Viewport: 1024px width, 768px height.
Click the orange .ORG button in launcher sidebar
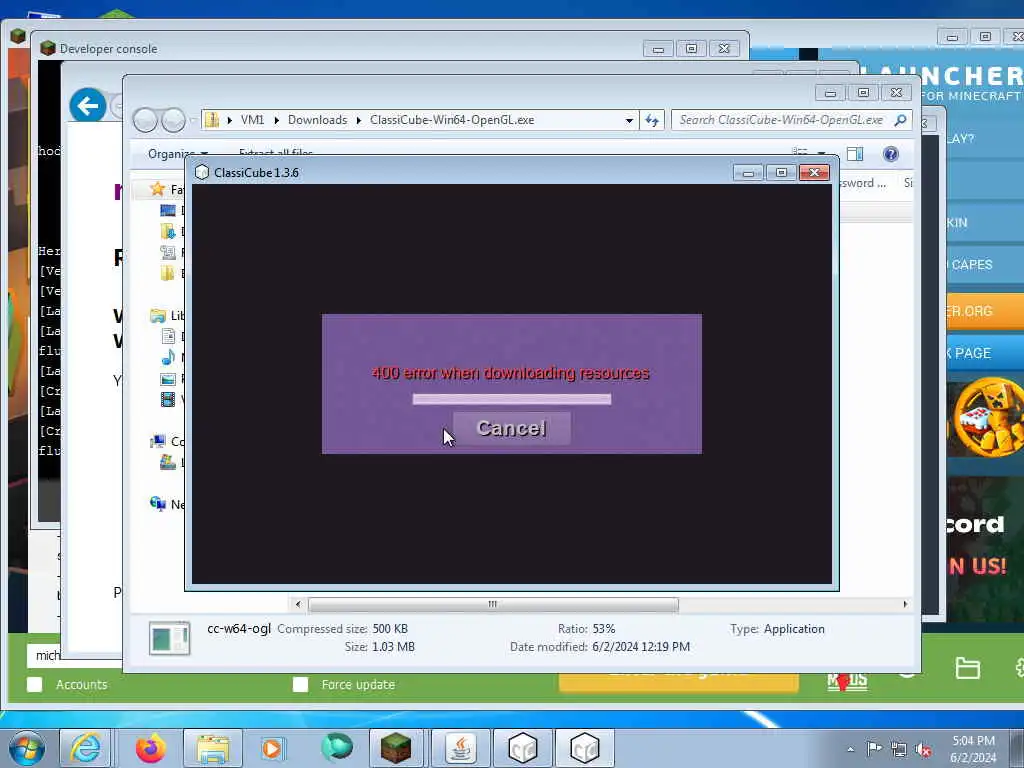pyautogui.click(x=985, y=311)
